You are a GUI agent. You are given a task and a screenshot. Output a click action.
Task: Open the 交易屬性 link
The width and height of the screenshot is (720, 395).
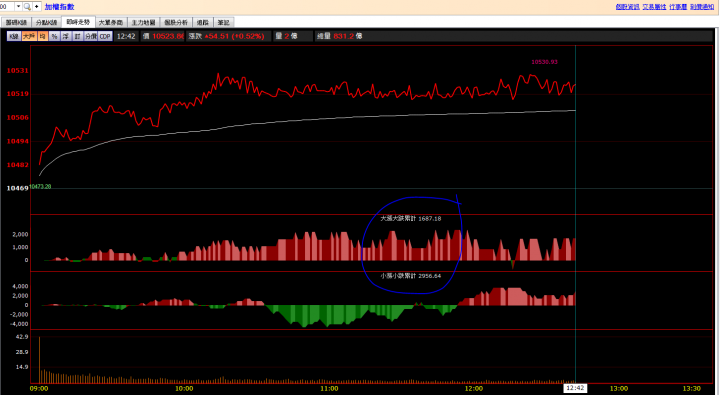[654, 7]
